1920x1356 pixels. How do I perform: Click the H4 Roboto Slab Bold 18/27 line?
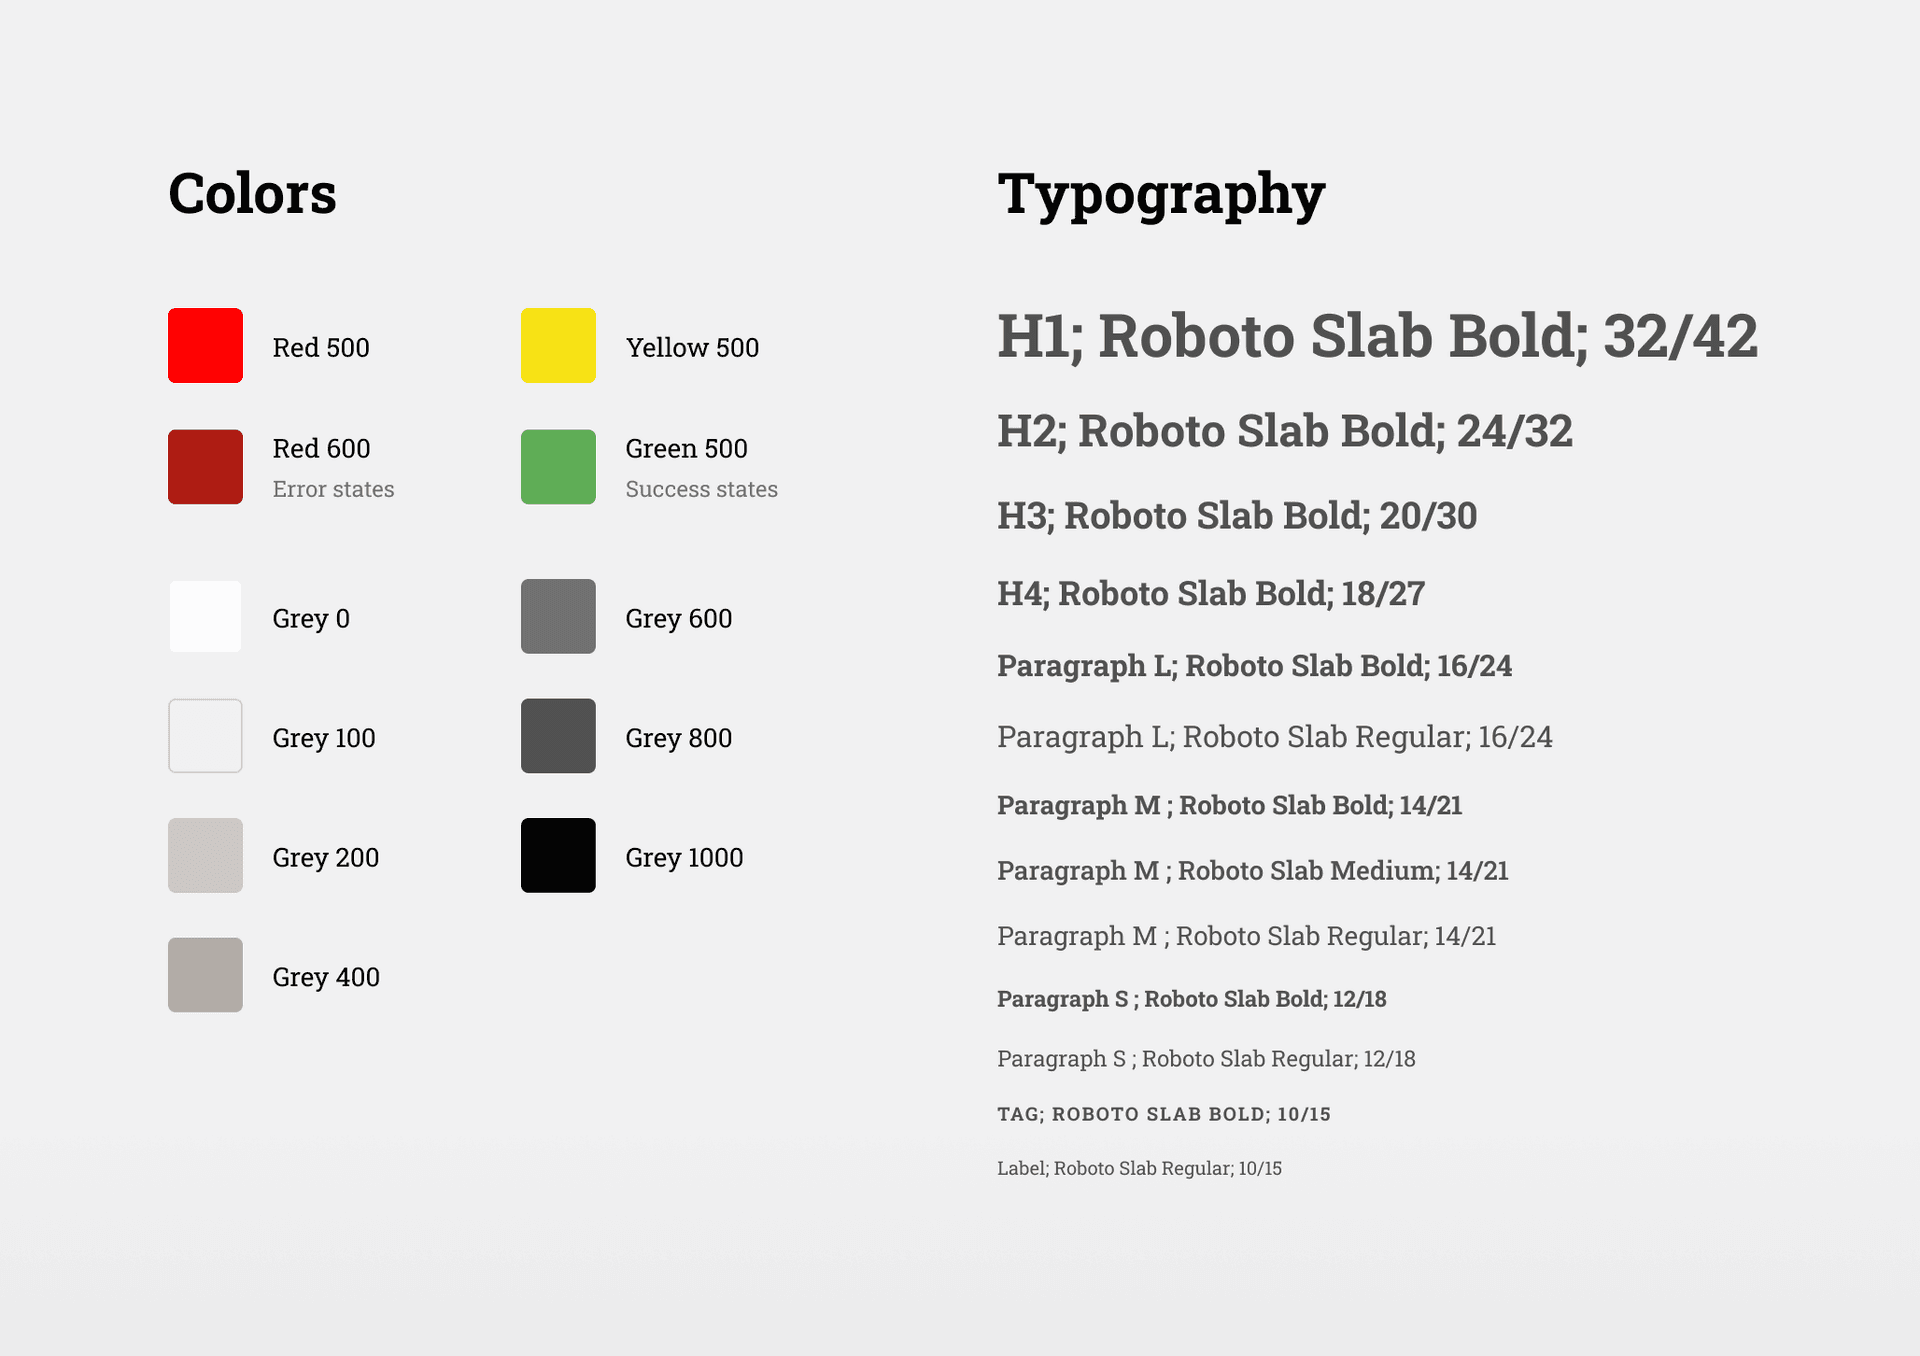point(1211,594)
